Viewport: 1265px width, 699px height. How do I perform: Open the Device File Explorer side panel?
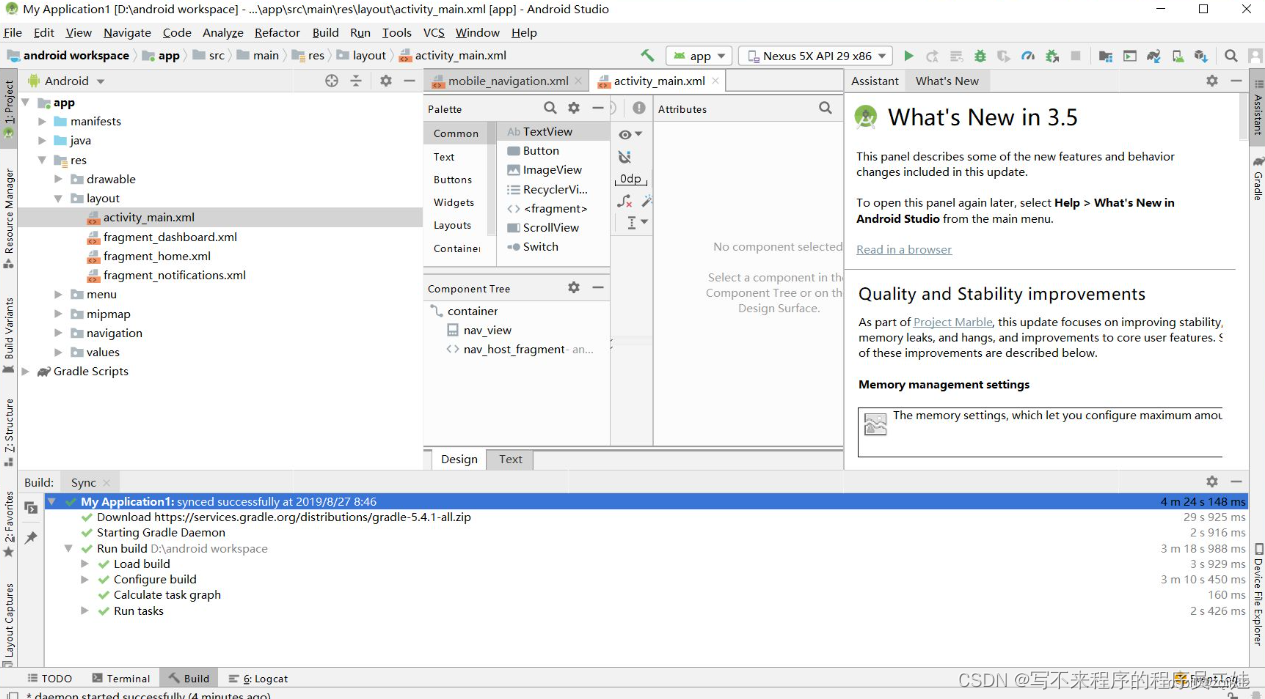pos(1258,594)
